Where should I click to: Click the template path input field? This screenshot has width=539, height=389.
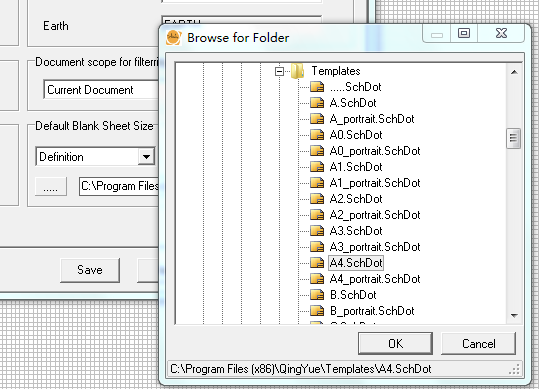119,186
